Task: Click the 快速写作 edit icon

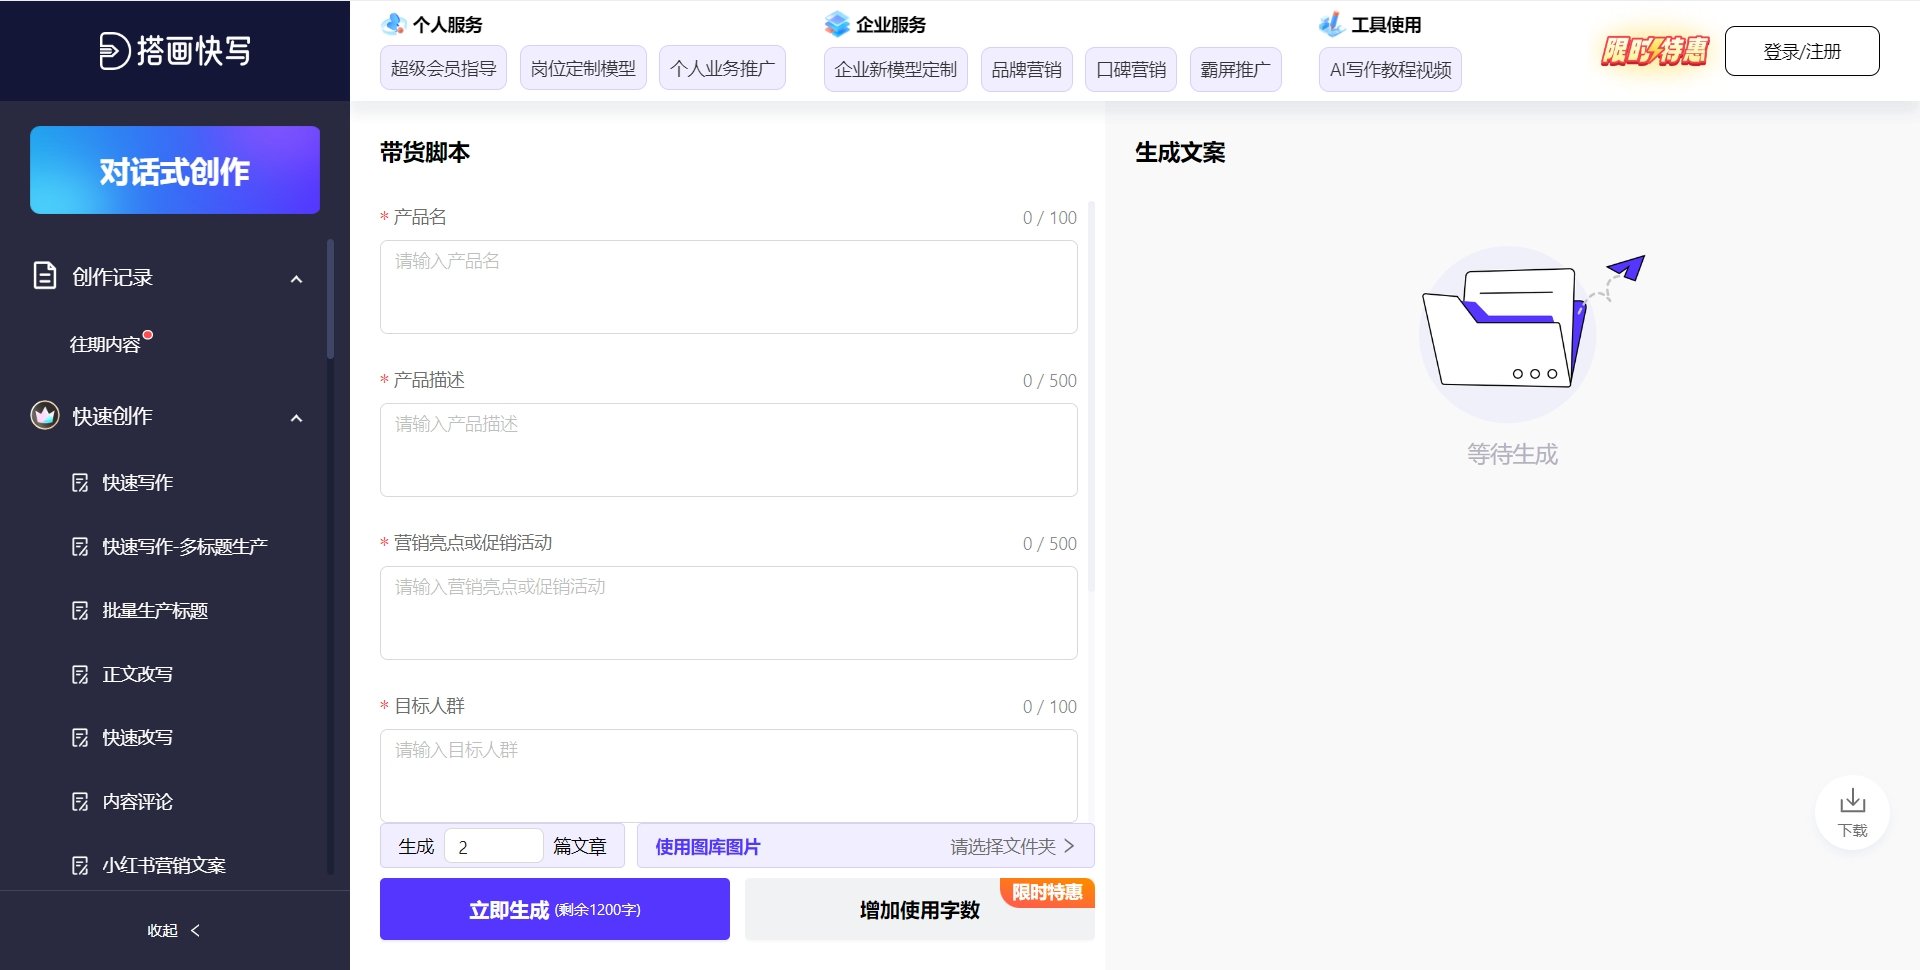Action: (80, 483)
